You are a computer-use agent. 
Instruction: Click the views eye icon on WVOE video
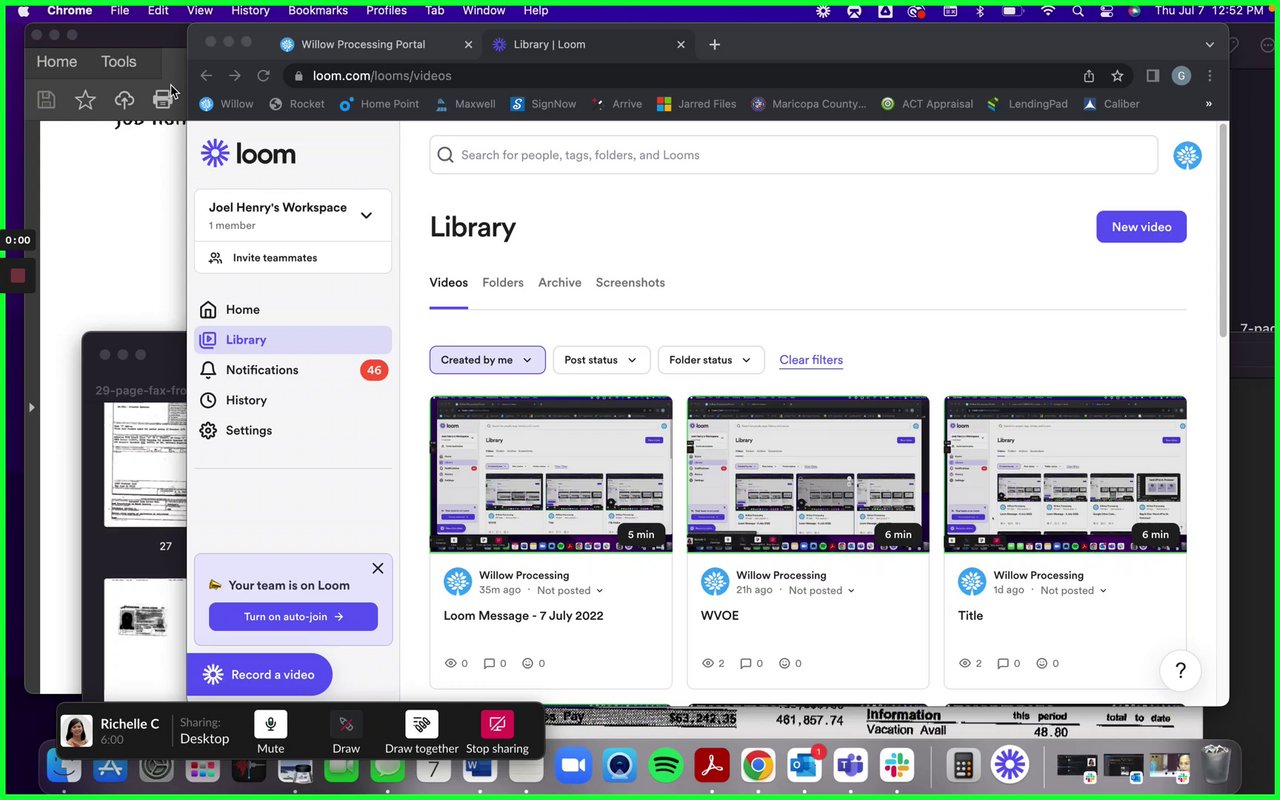pos(708,663)
